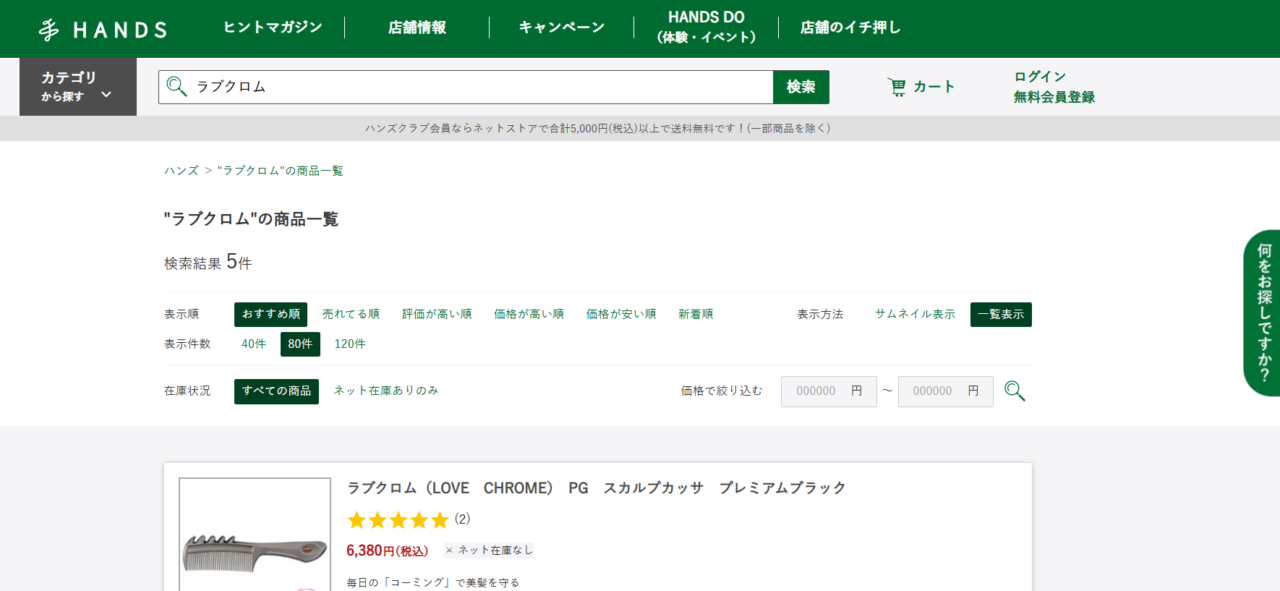Click the 6,380円(税込) price text
Viewport: 1280px width, 591px height.
pos(388,551)
